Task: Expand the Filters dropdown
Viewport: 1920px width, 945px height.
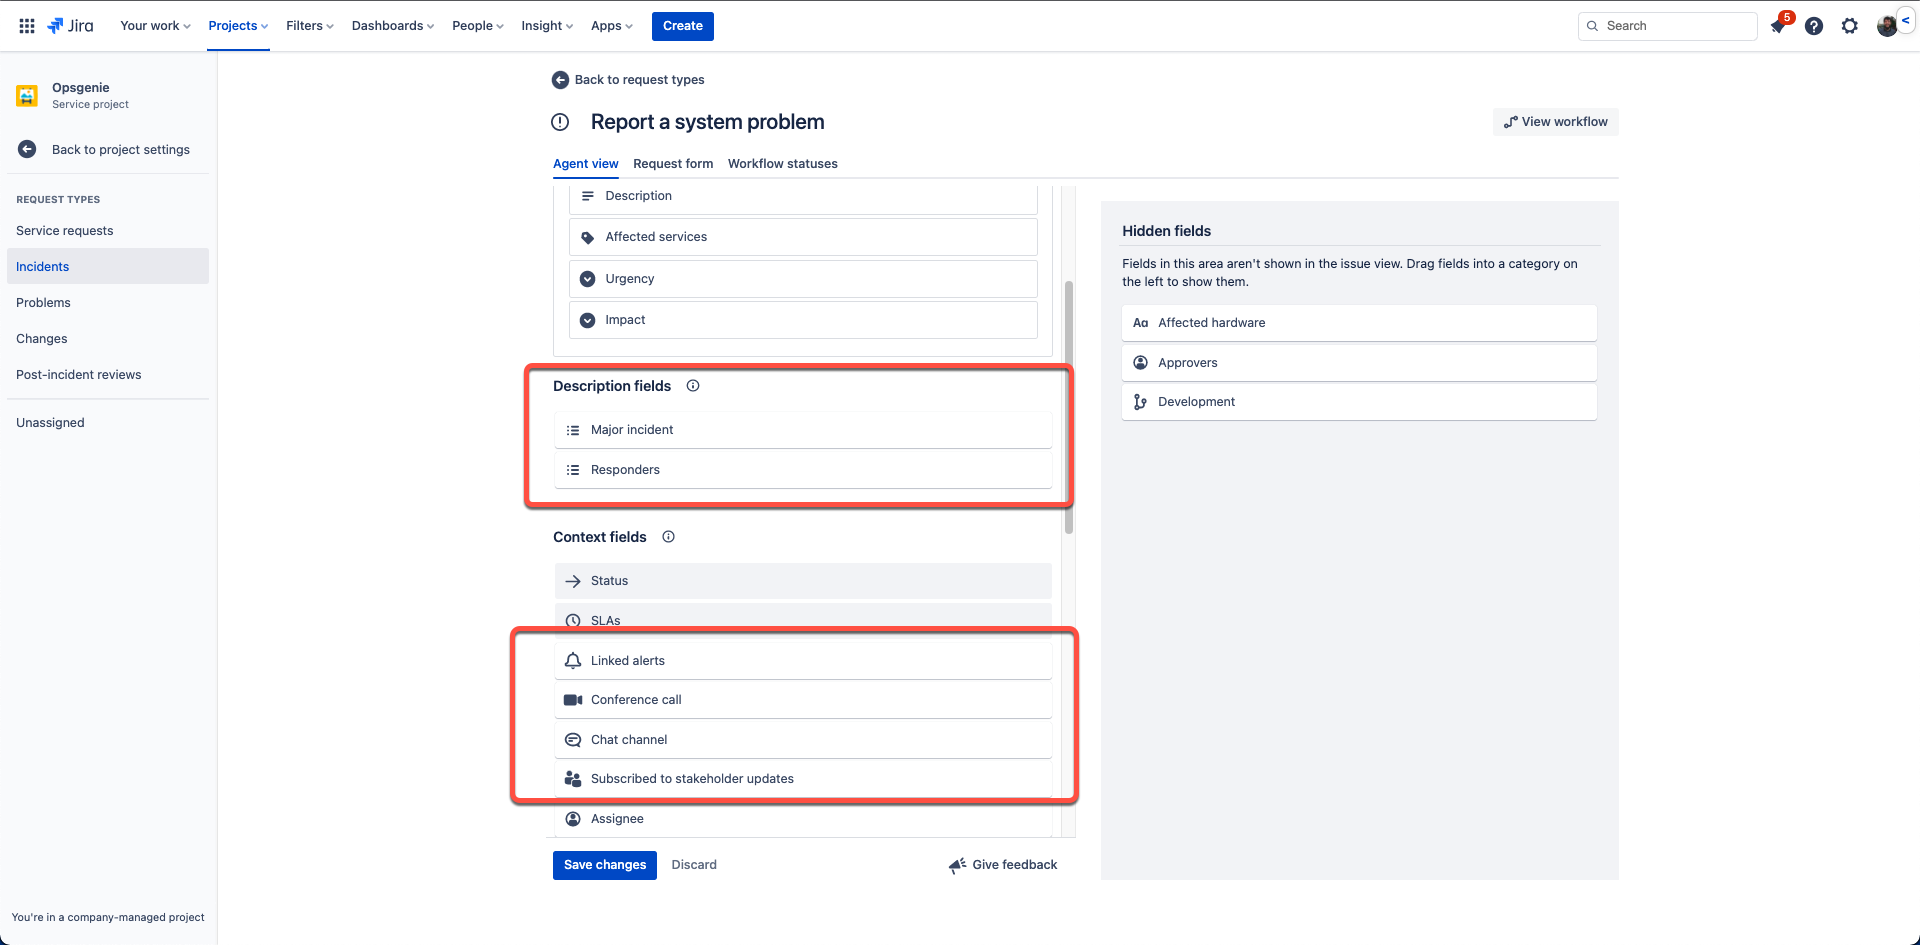Action: pyautogui.click(x=309, y=25)
